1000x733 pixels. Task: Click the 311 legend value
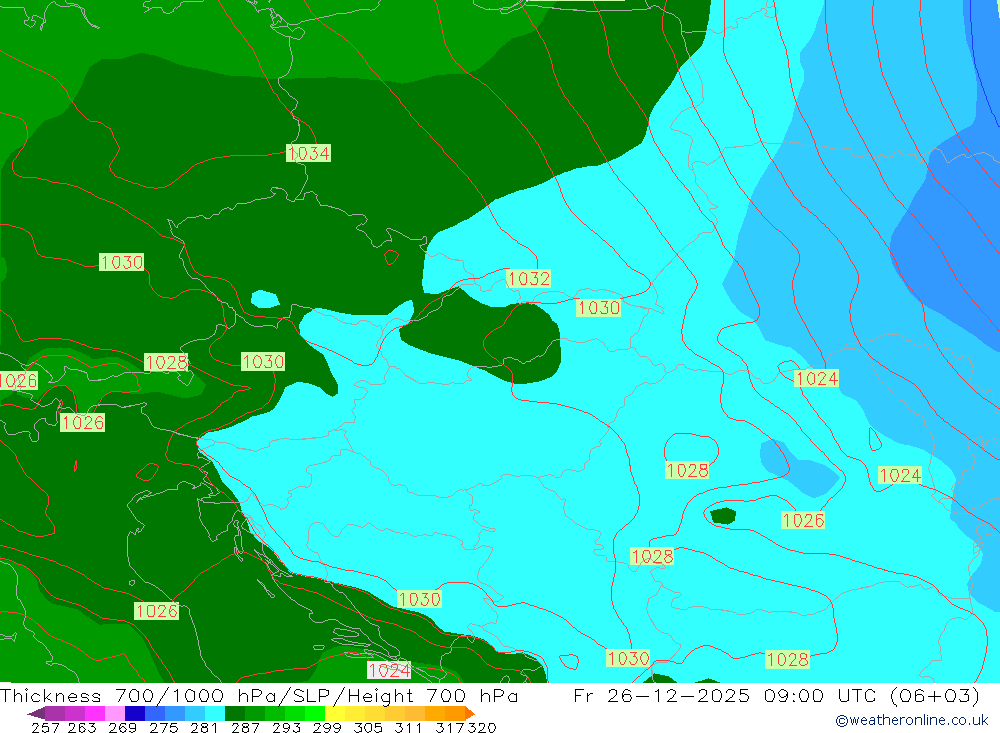click(408, 727)
